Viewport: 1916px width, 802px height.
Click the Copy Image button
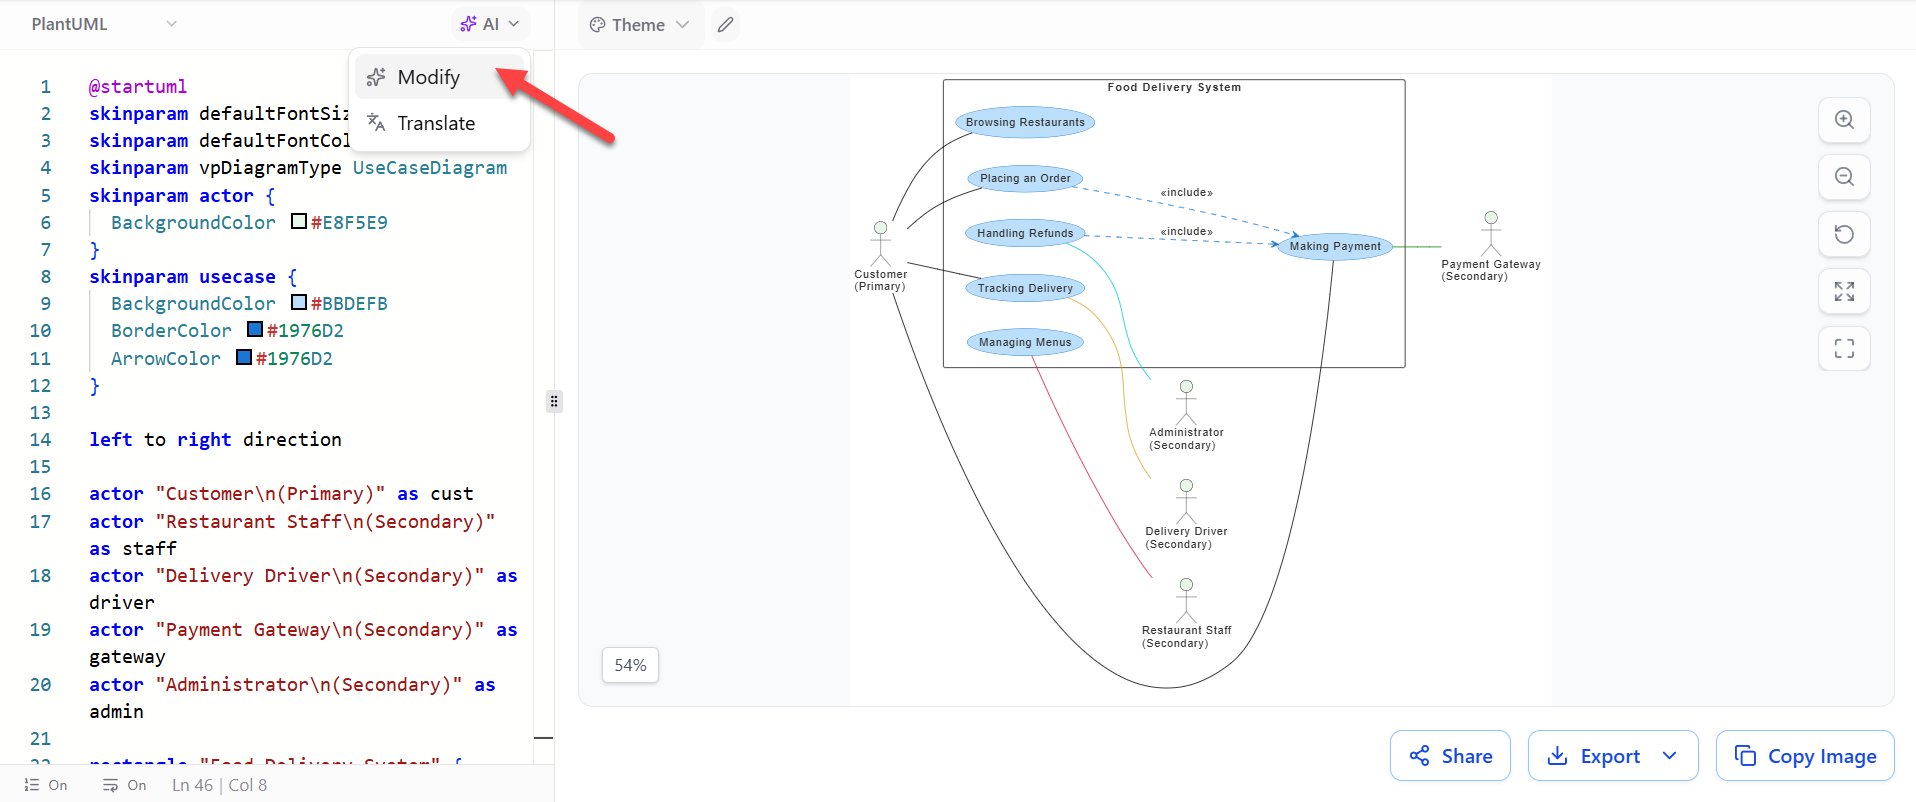1805,756
